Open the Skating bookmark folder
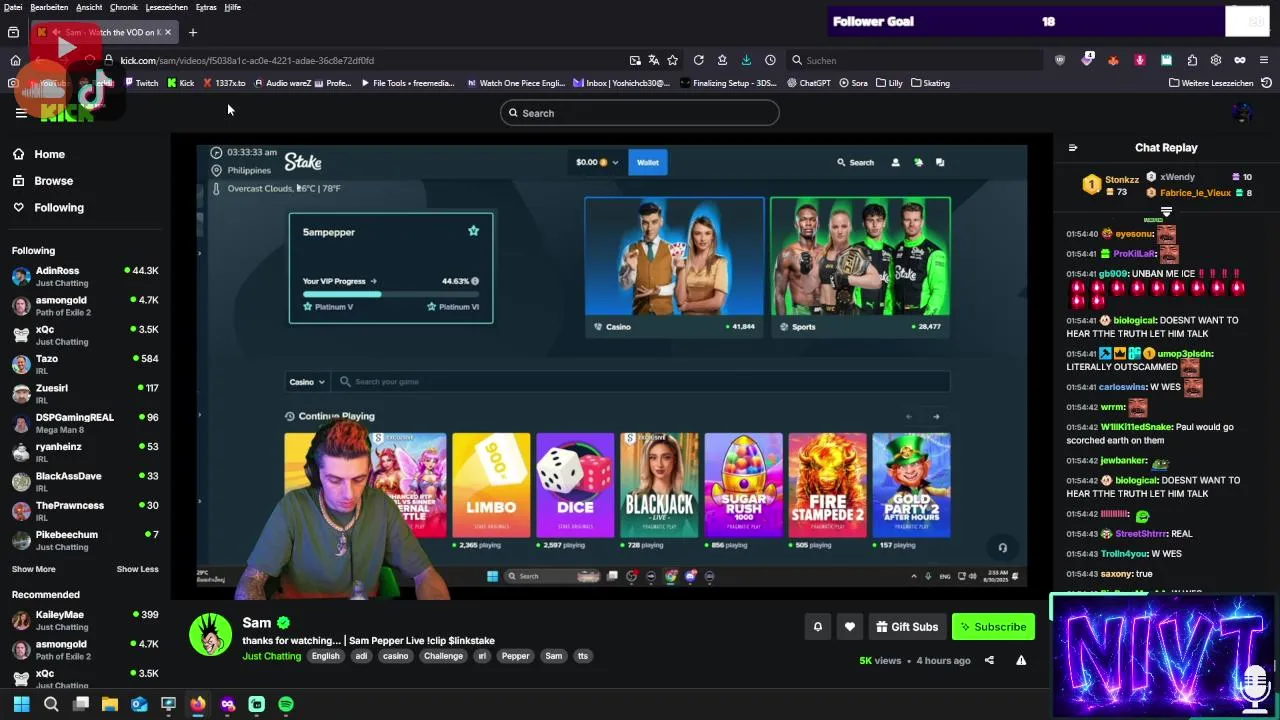The image size is (1280, 720). tap(930, 83)
